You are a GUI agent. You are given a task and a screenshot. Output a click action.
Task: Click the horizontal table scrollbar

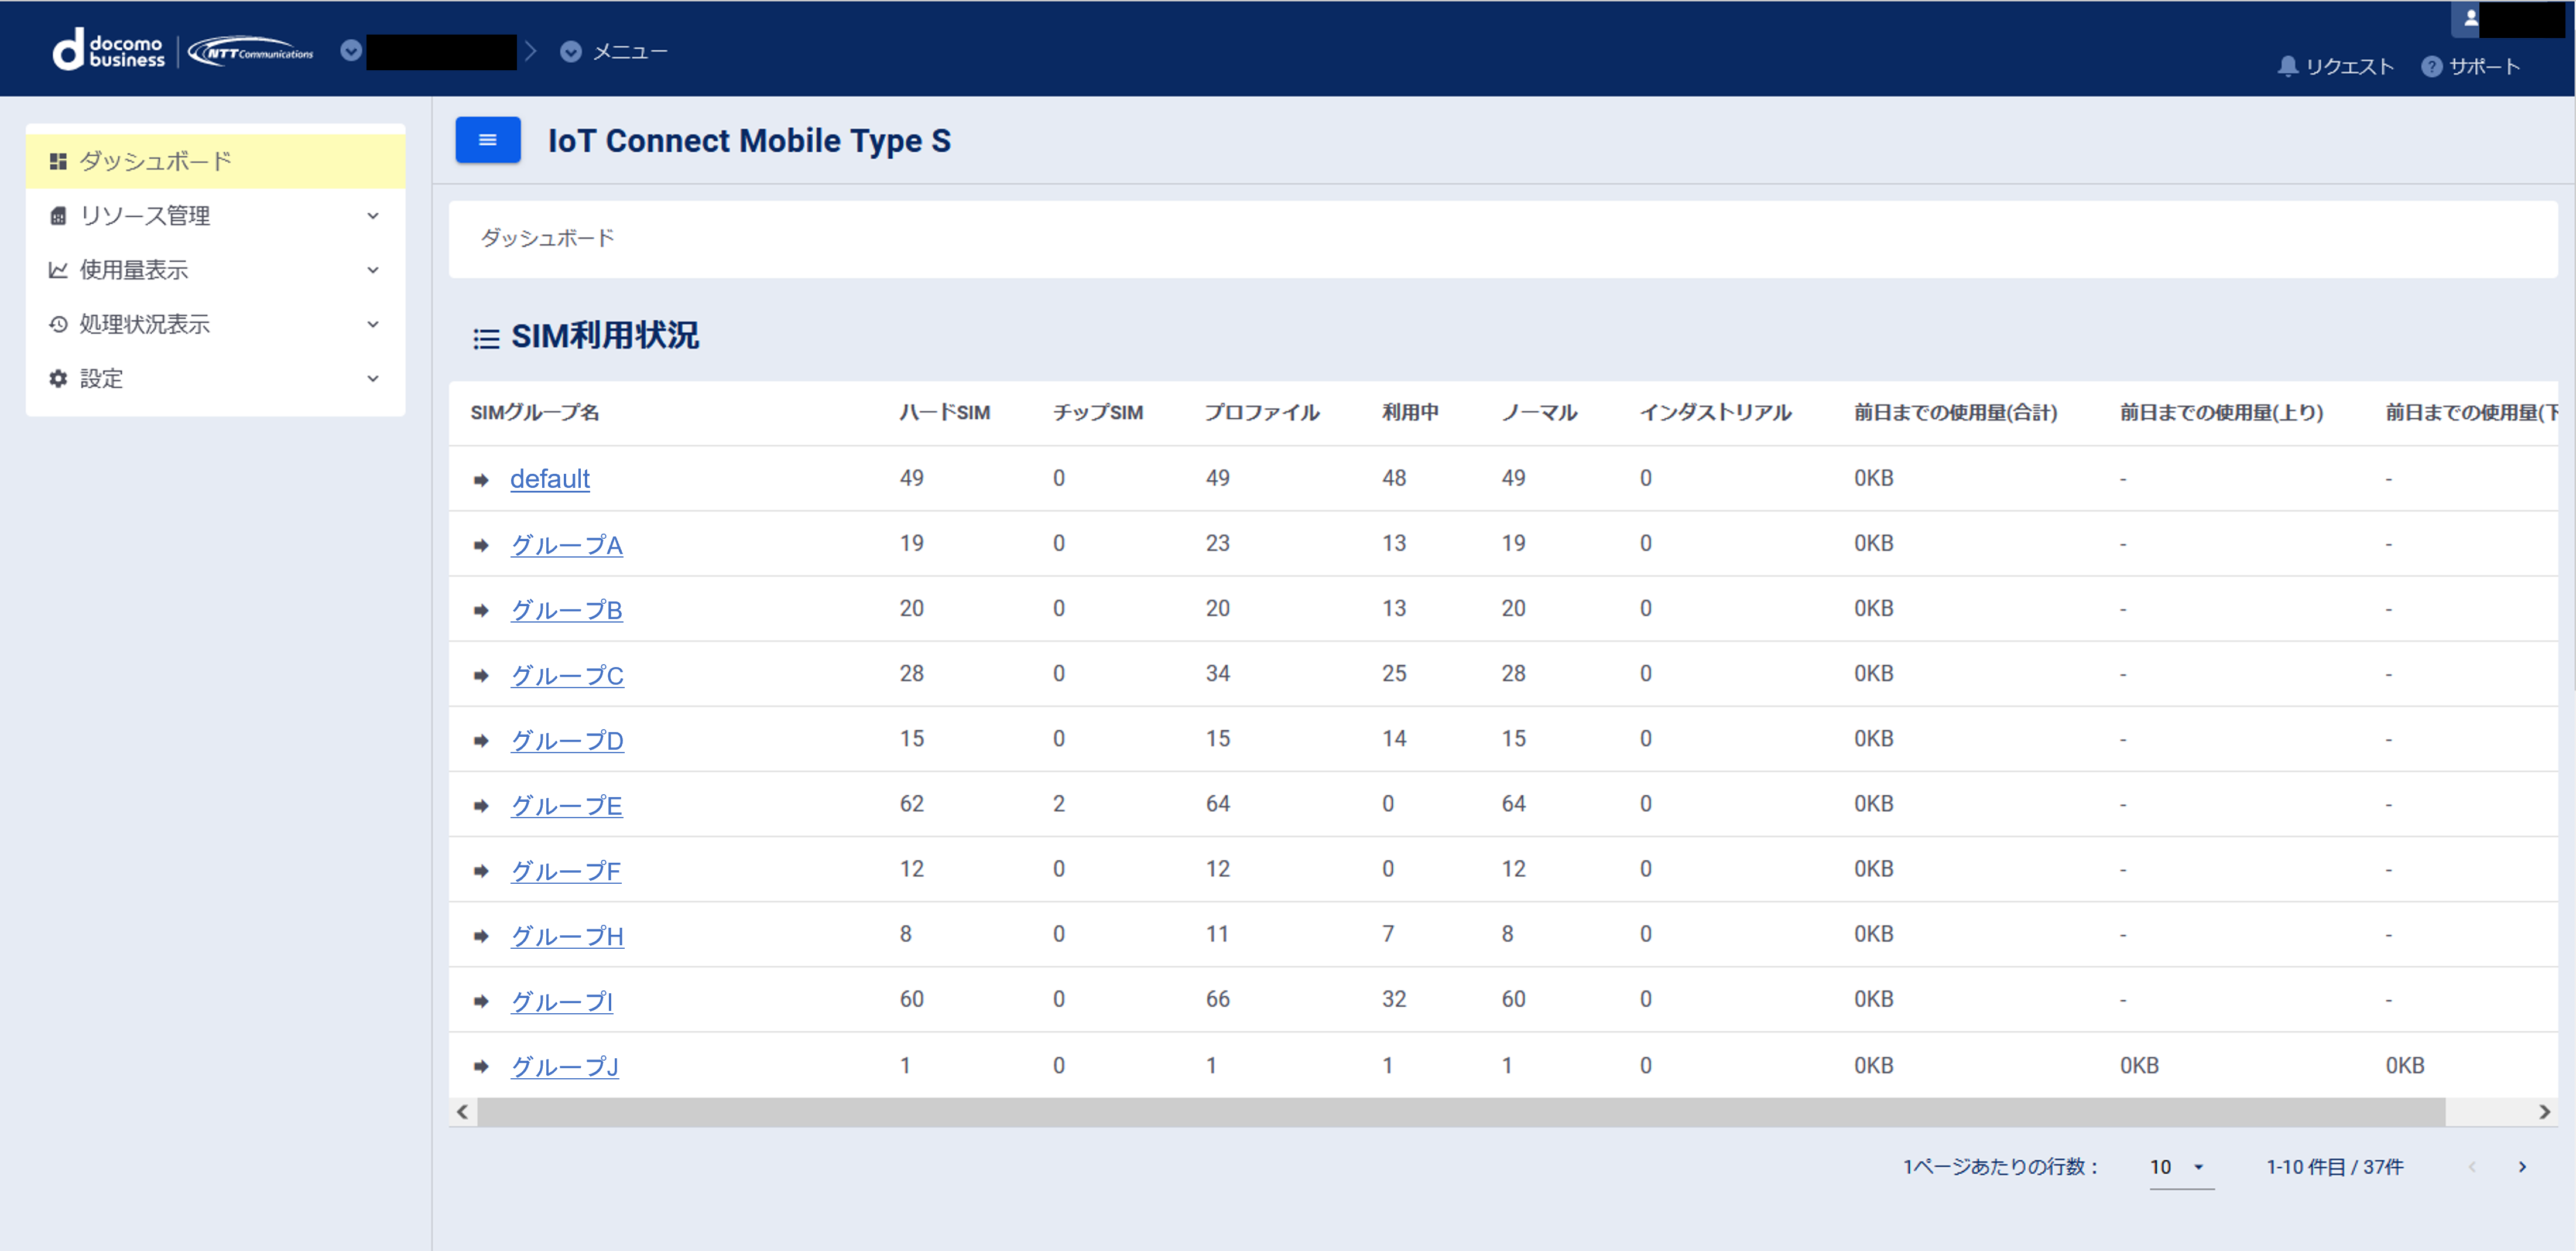(x=1460, y=1112)
